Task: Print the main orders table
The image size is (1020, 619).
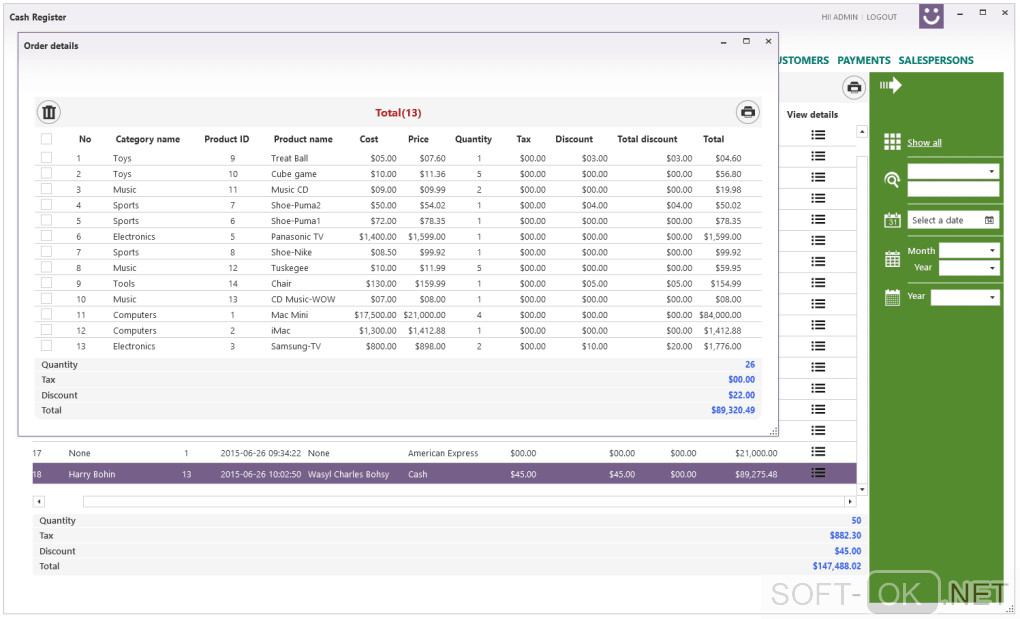Action: point(853,87)
